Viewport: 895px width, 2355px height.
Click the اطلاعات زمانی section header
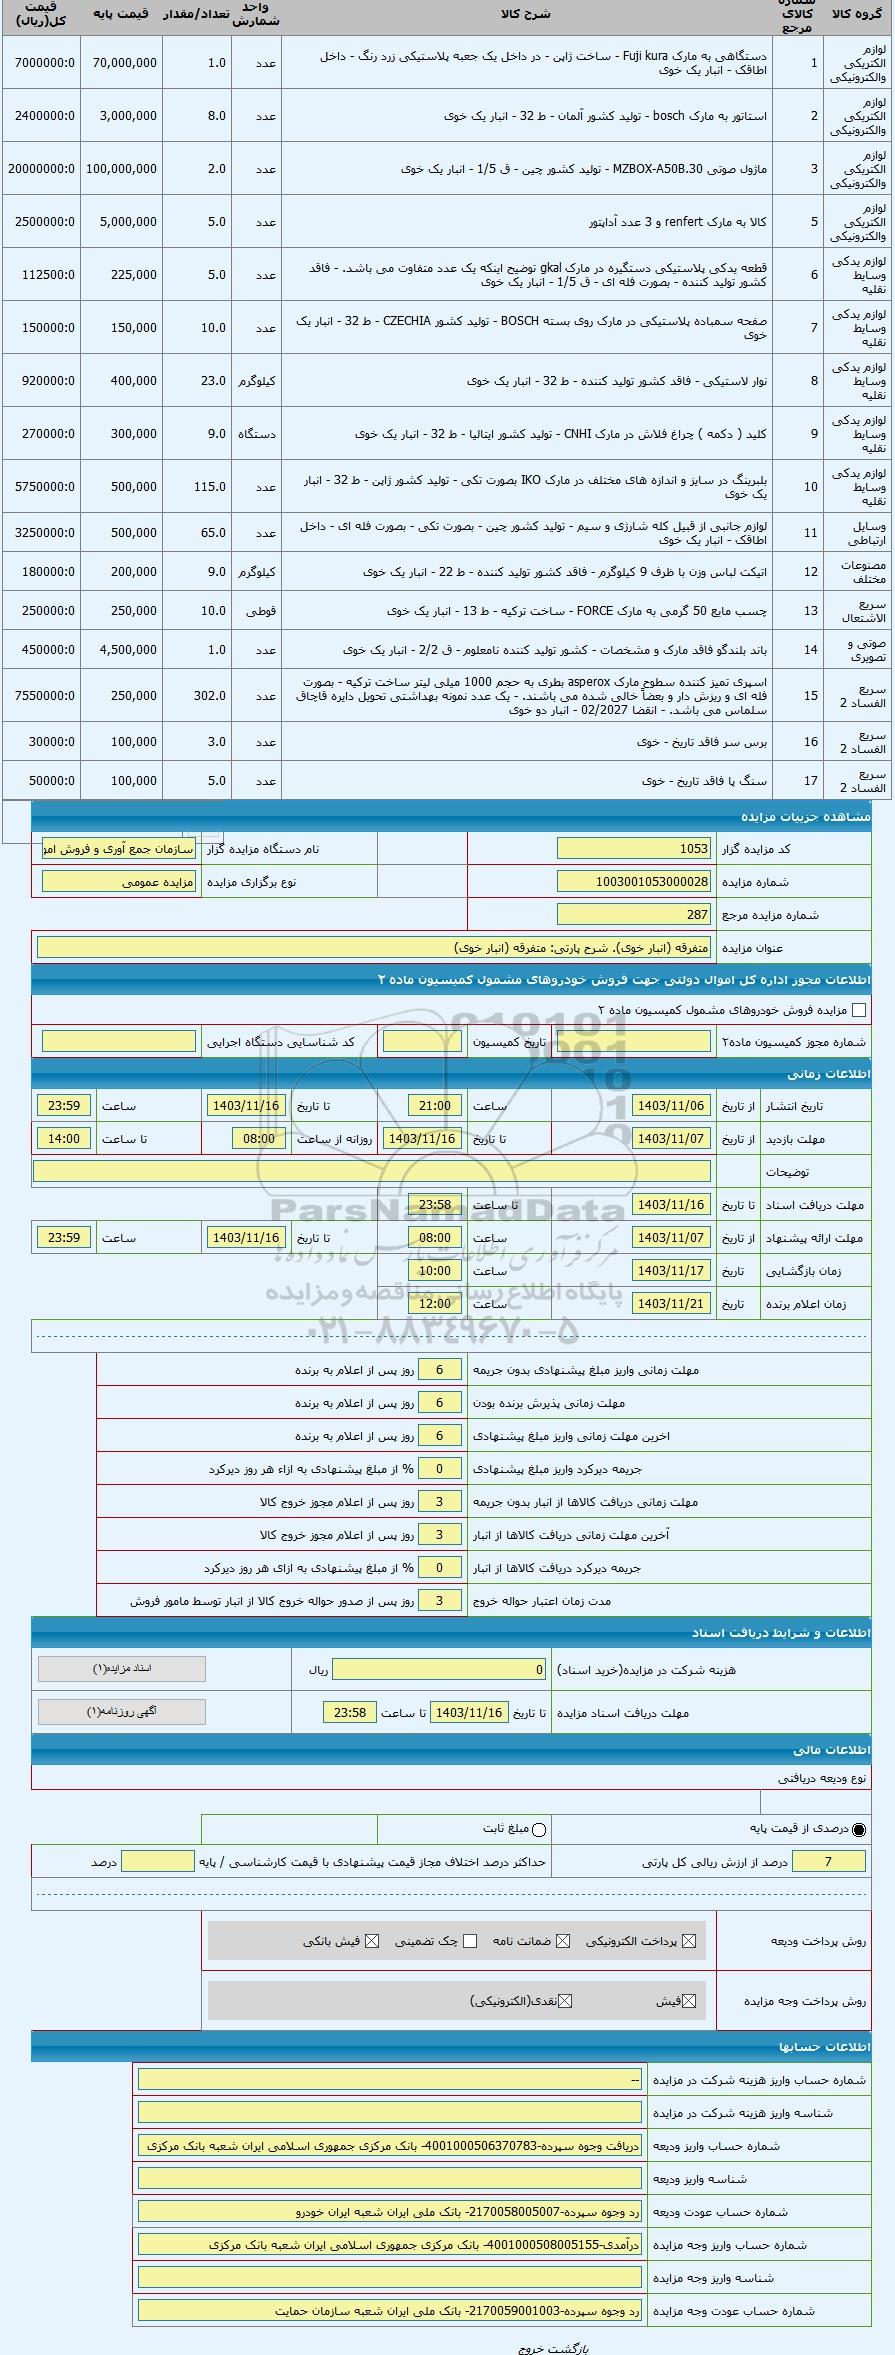click(x=451, y=1074)
